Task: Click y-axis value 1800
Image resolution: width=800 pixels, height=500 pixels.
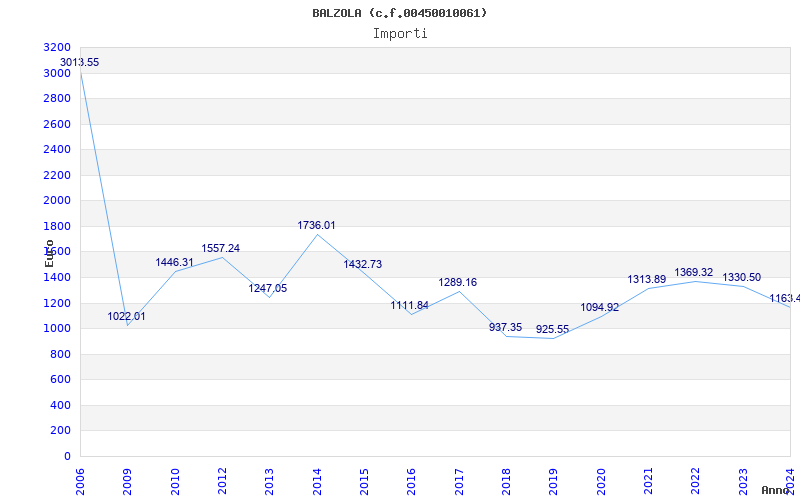Action: click(x=57, y=227)
